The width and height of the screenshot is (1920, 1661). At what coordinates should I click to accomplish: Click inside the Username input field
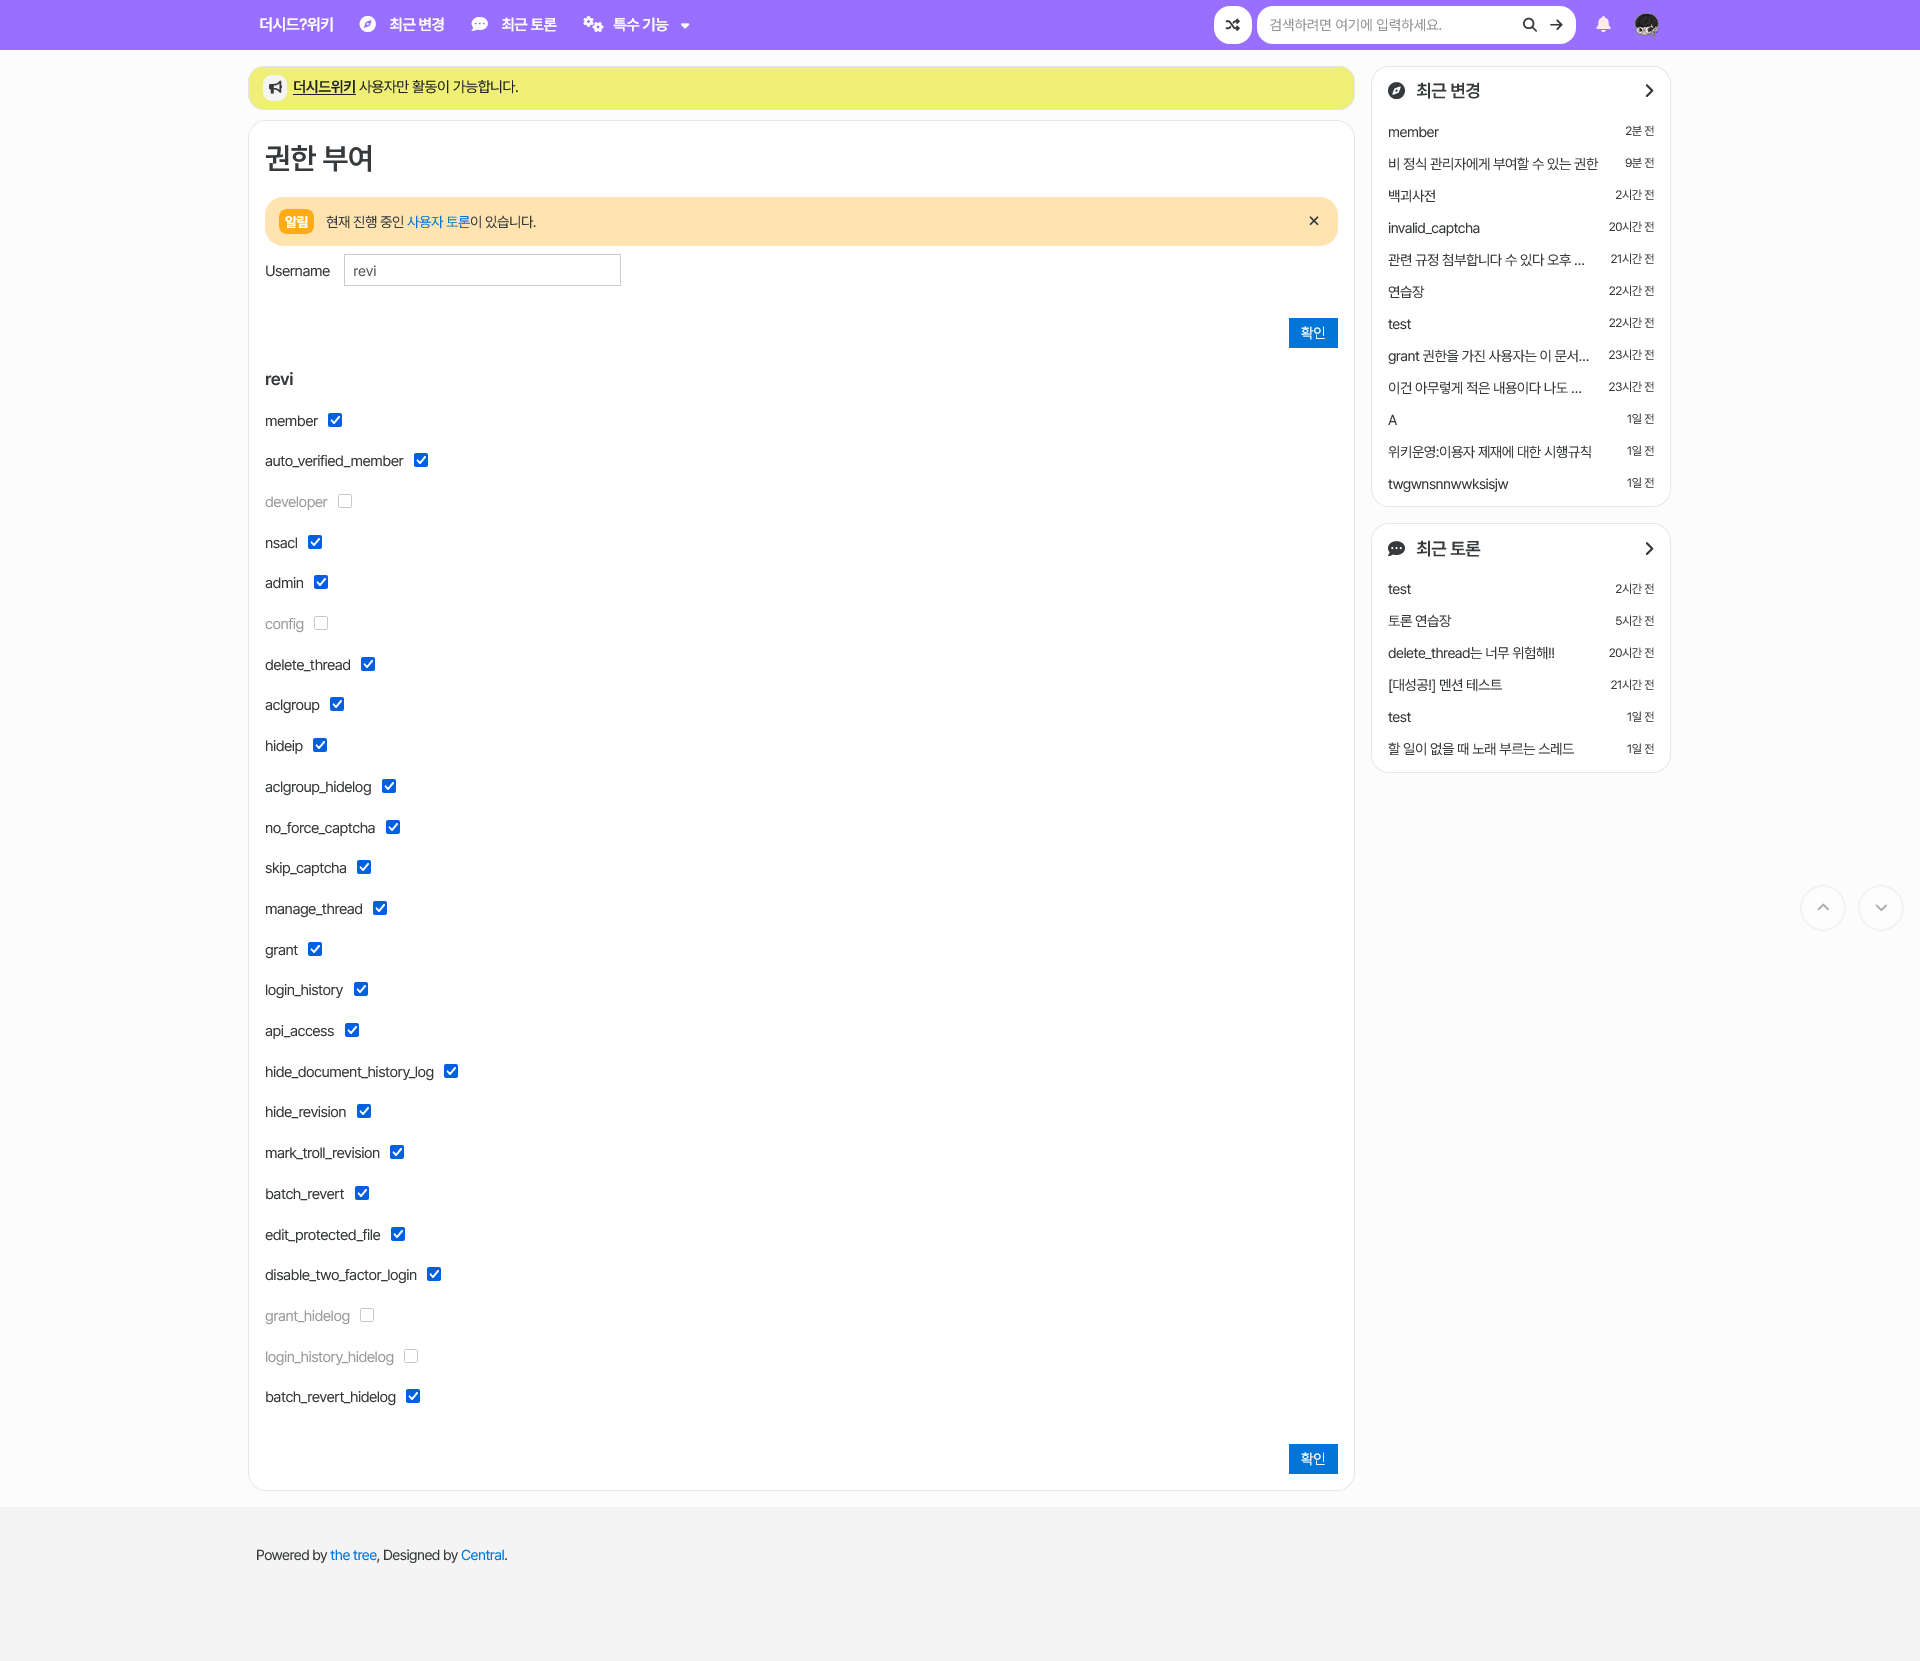pyautogui.click(x=482, y=270)
